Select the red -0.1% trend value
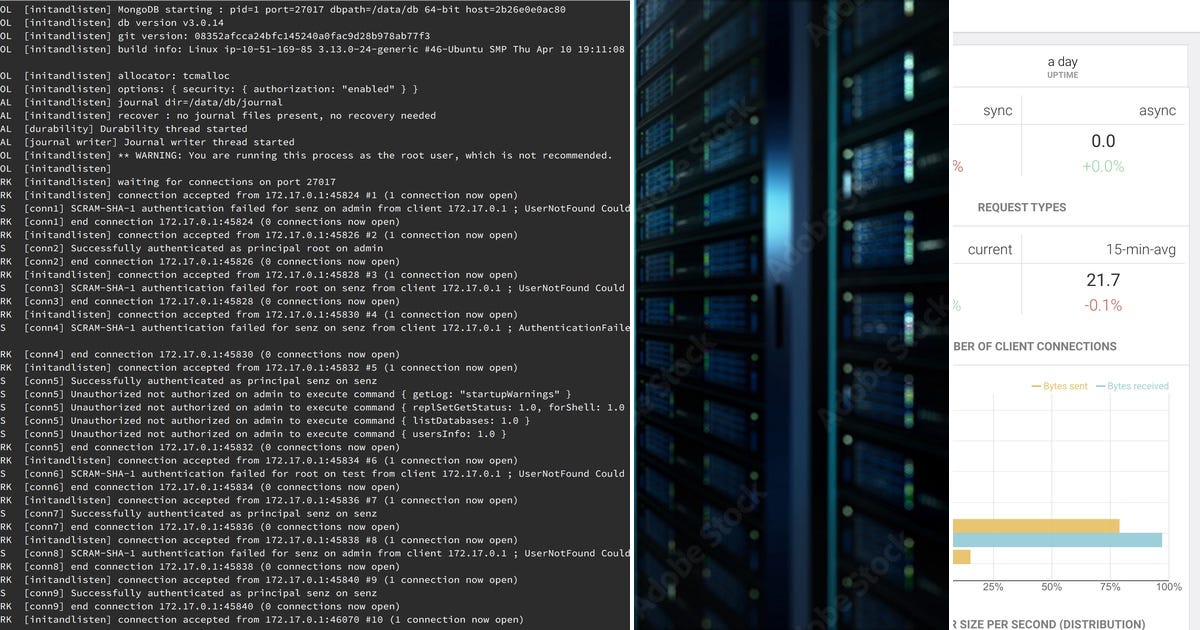The height and width of the screenshot is (630, 1200). pos(1104,307)
